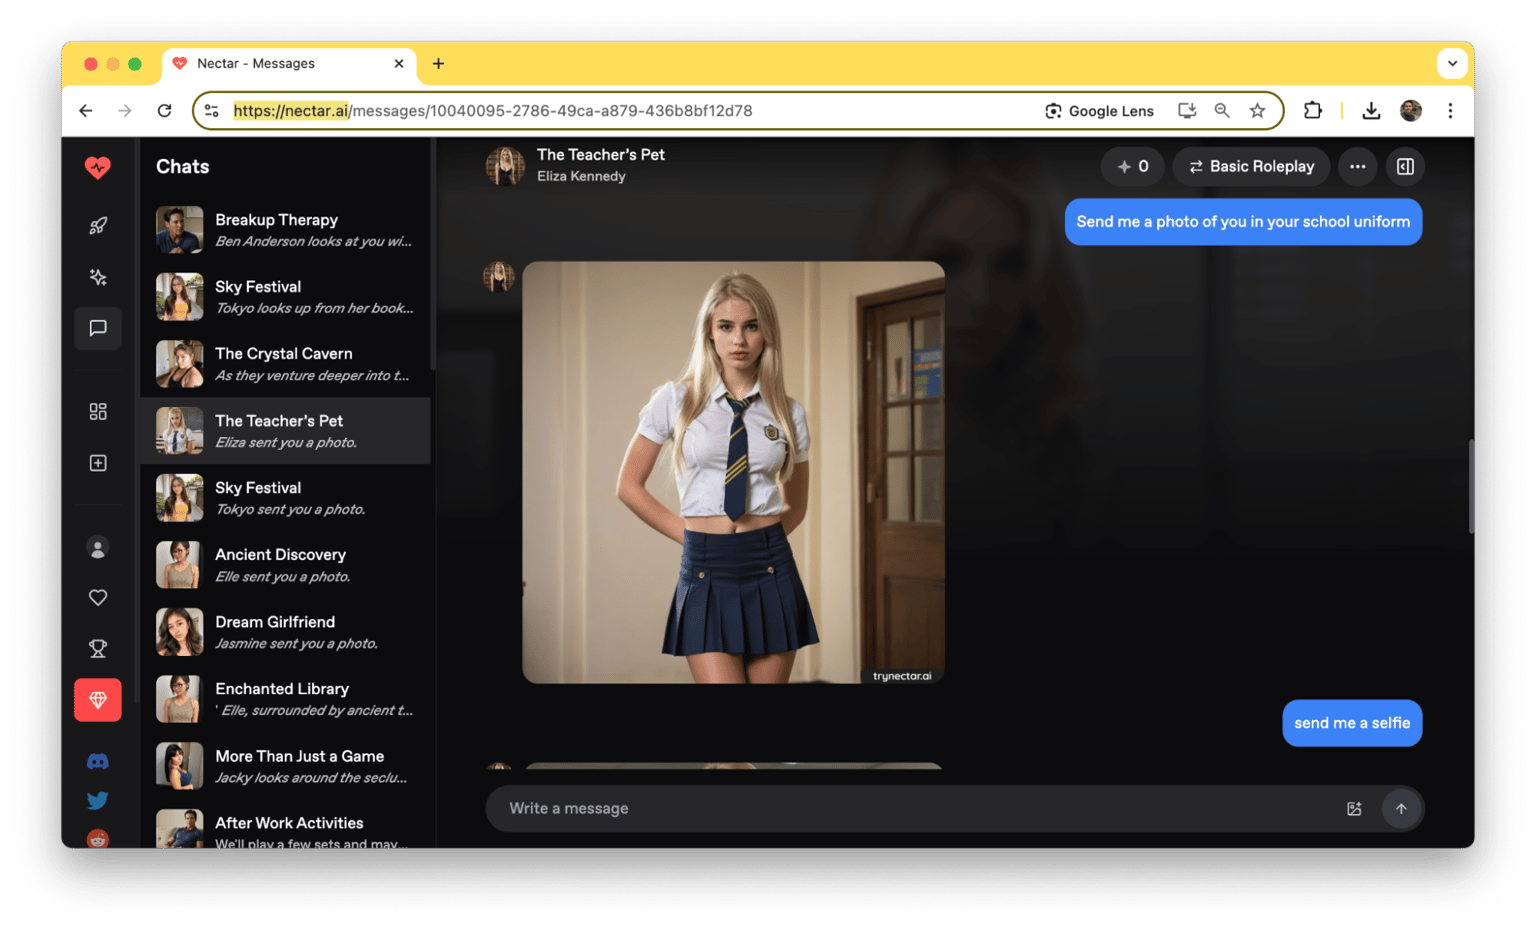Click the Write a message input field

[920, 809]
